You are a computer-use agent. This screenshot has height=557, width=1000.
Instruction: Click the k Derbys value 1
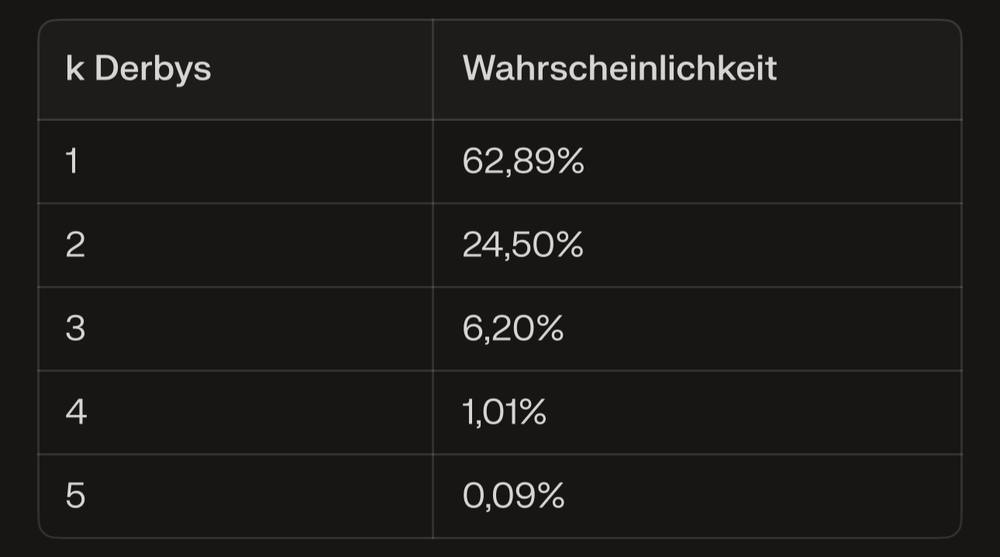tap(72, 161)
